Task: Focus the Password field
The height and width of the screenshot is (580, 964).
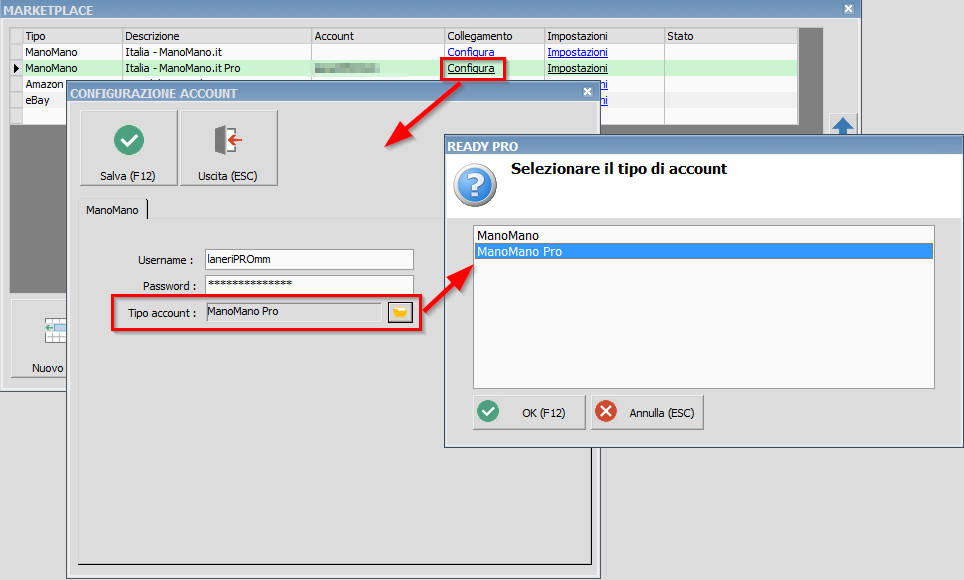Action: 309,284
